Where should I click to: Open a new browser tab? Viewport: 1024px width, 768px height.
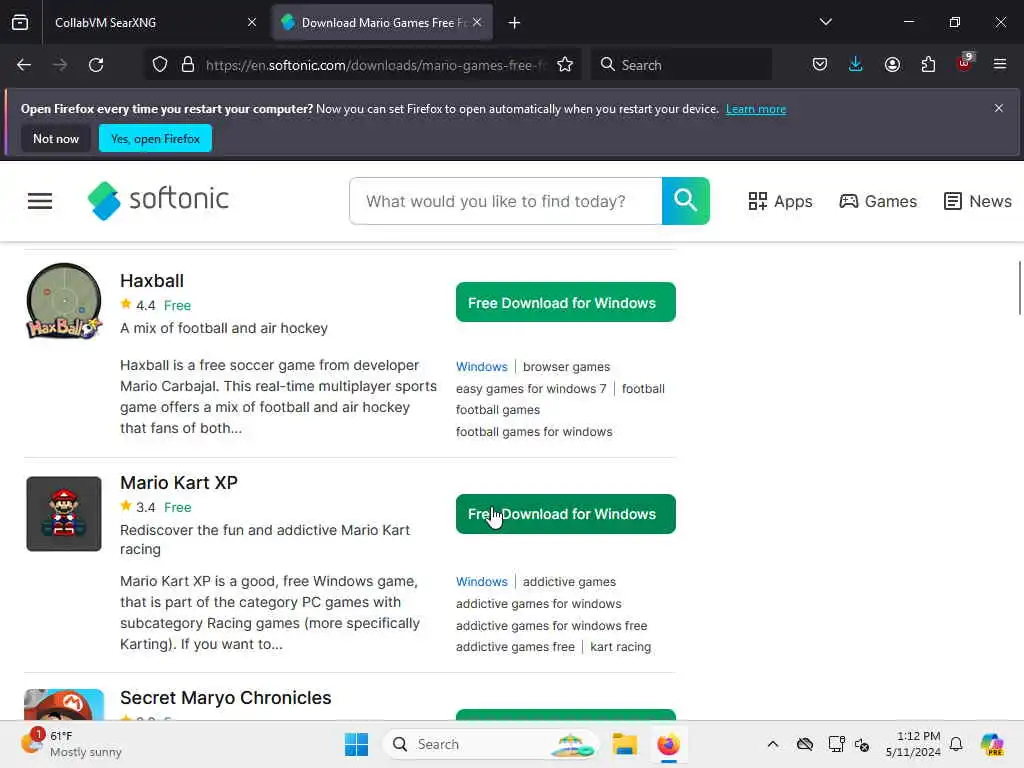515,23
